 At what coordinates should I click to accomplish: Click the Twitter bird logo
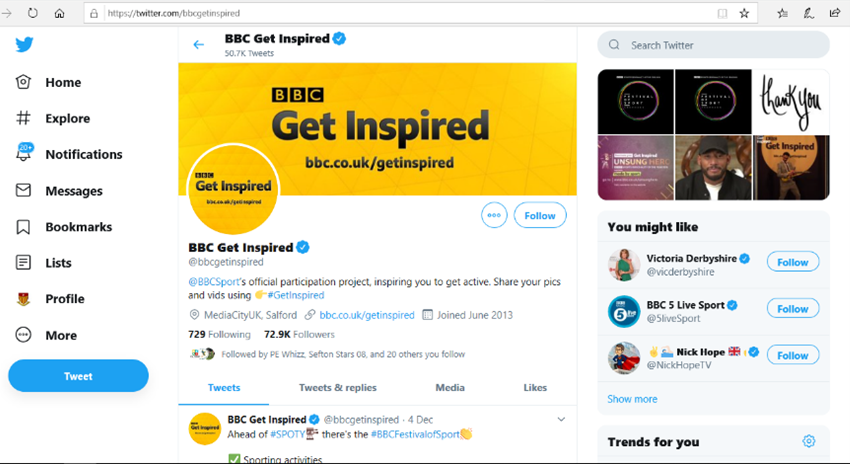click(24, 45)
